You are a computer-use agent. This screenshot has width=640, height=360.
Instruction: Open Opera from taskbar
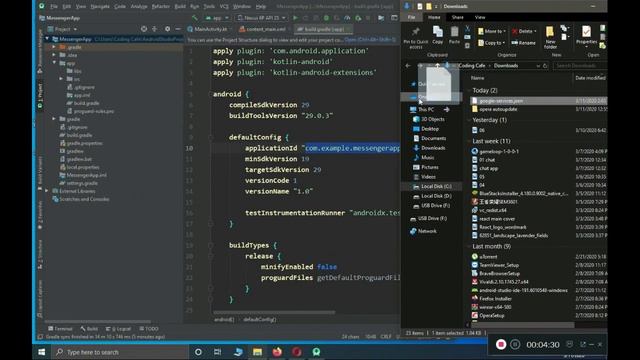pos(297,352)
